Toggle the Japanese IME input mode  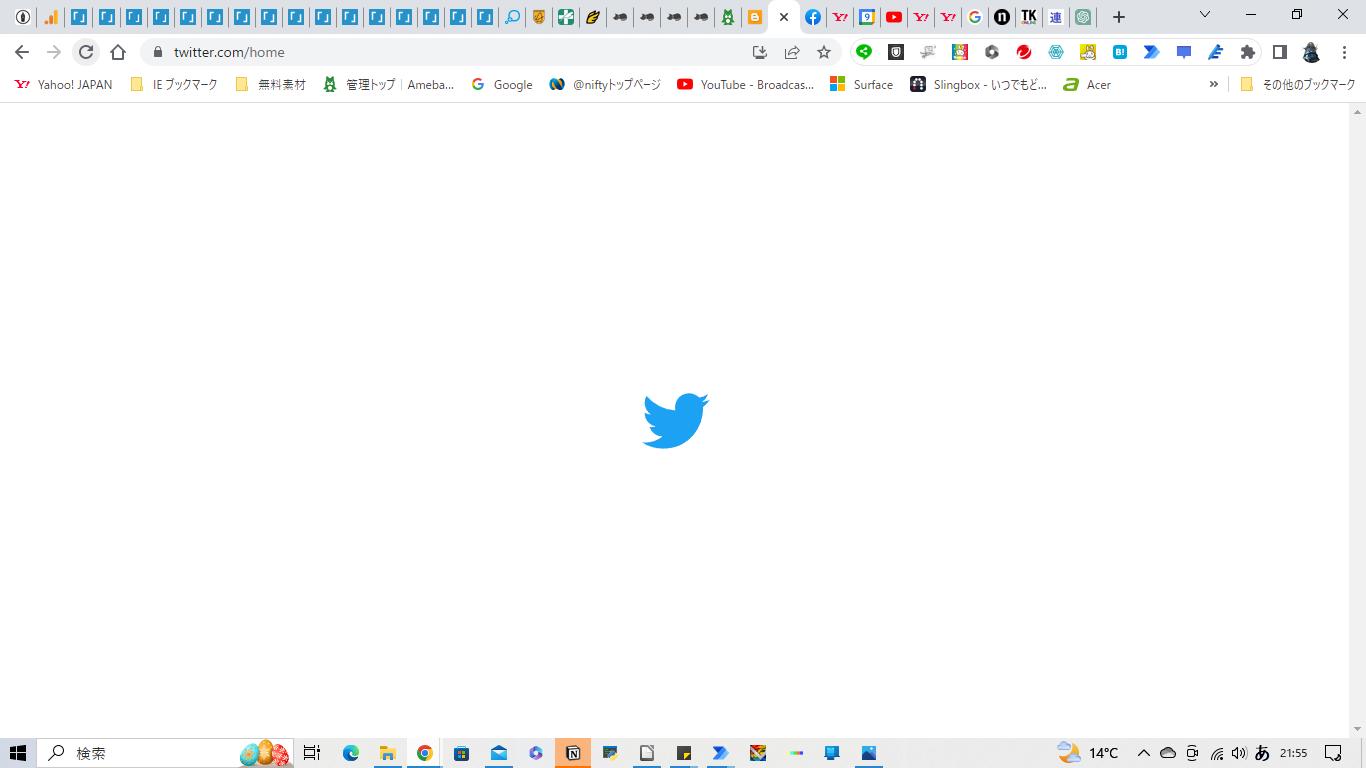1262,753
